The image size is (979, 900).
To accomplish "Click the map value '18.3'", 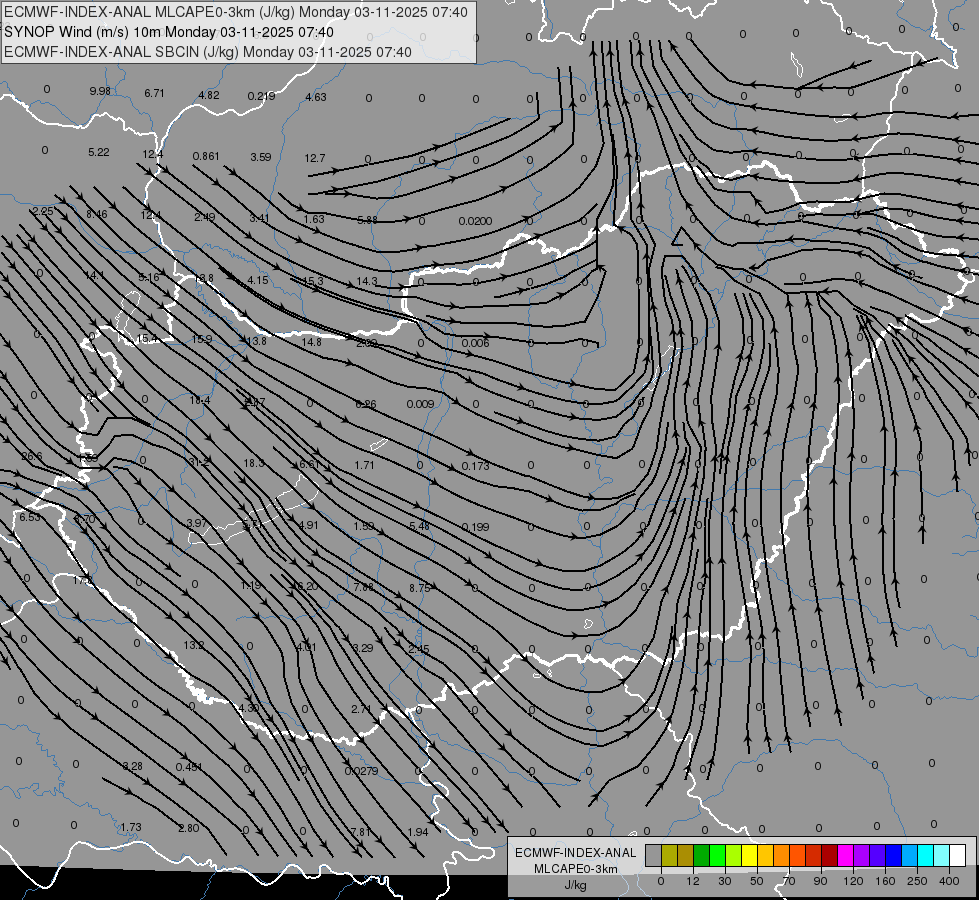I will point(254,463).
